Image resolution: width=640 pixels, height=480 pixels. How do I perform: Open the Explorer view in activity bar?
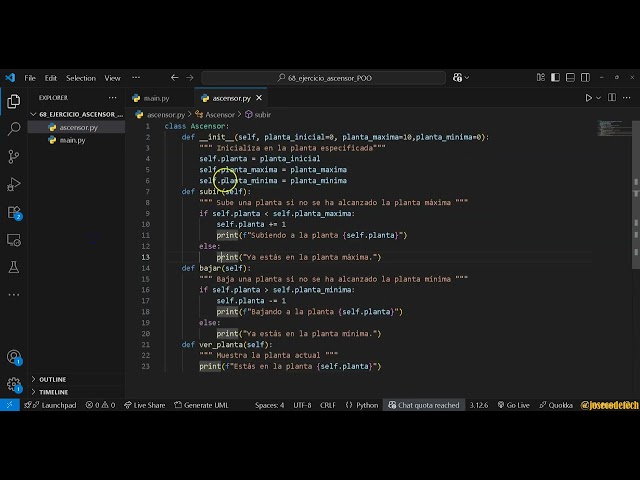(x=13, y=101)
